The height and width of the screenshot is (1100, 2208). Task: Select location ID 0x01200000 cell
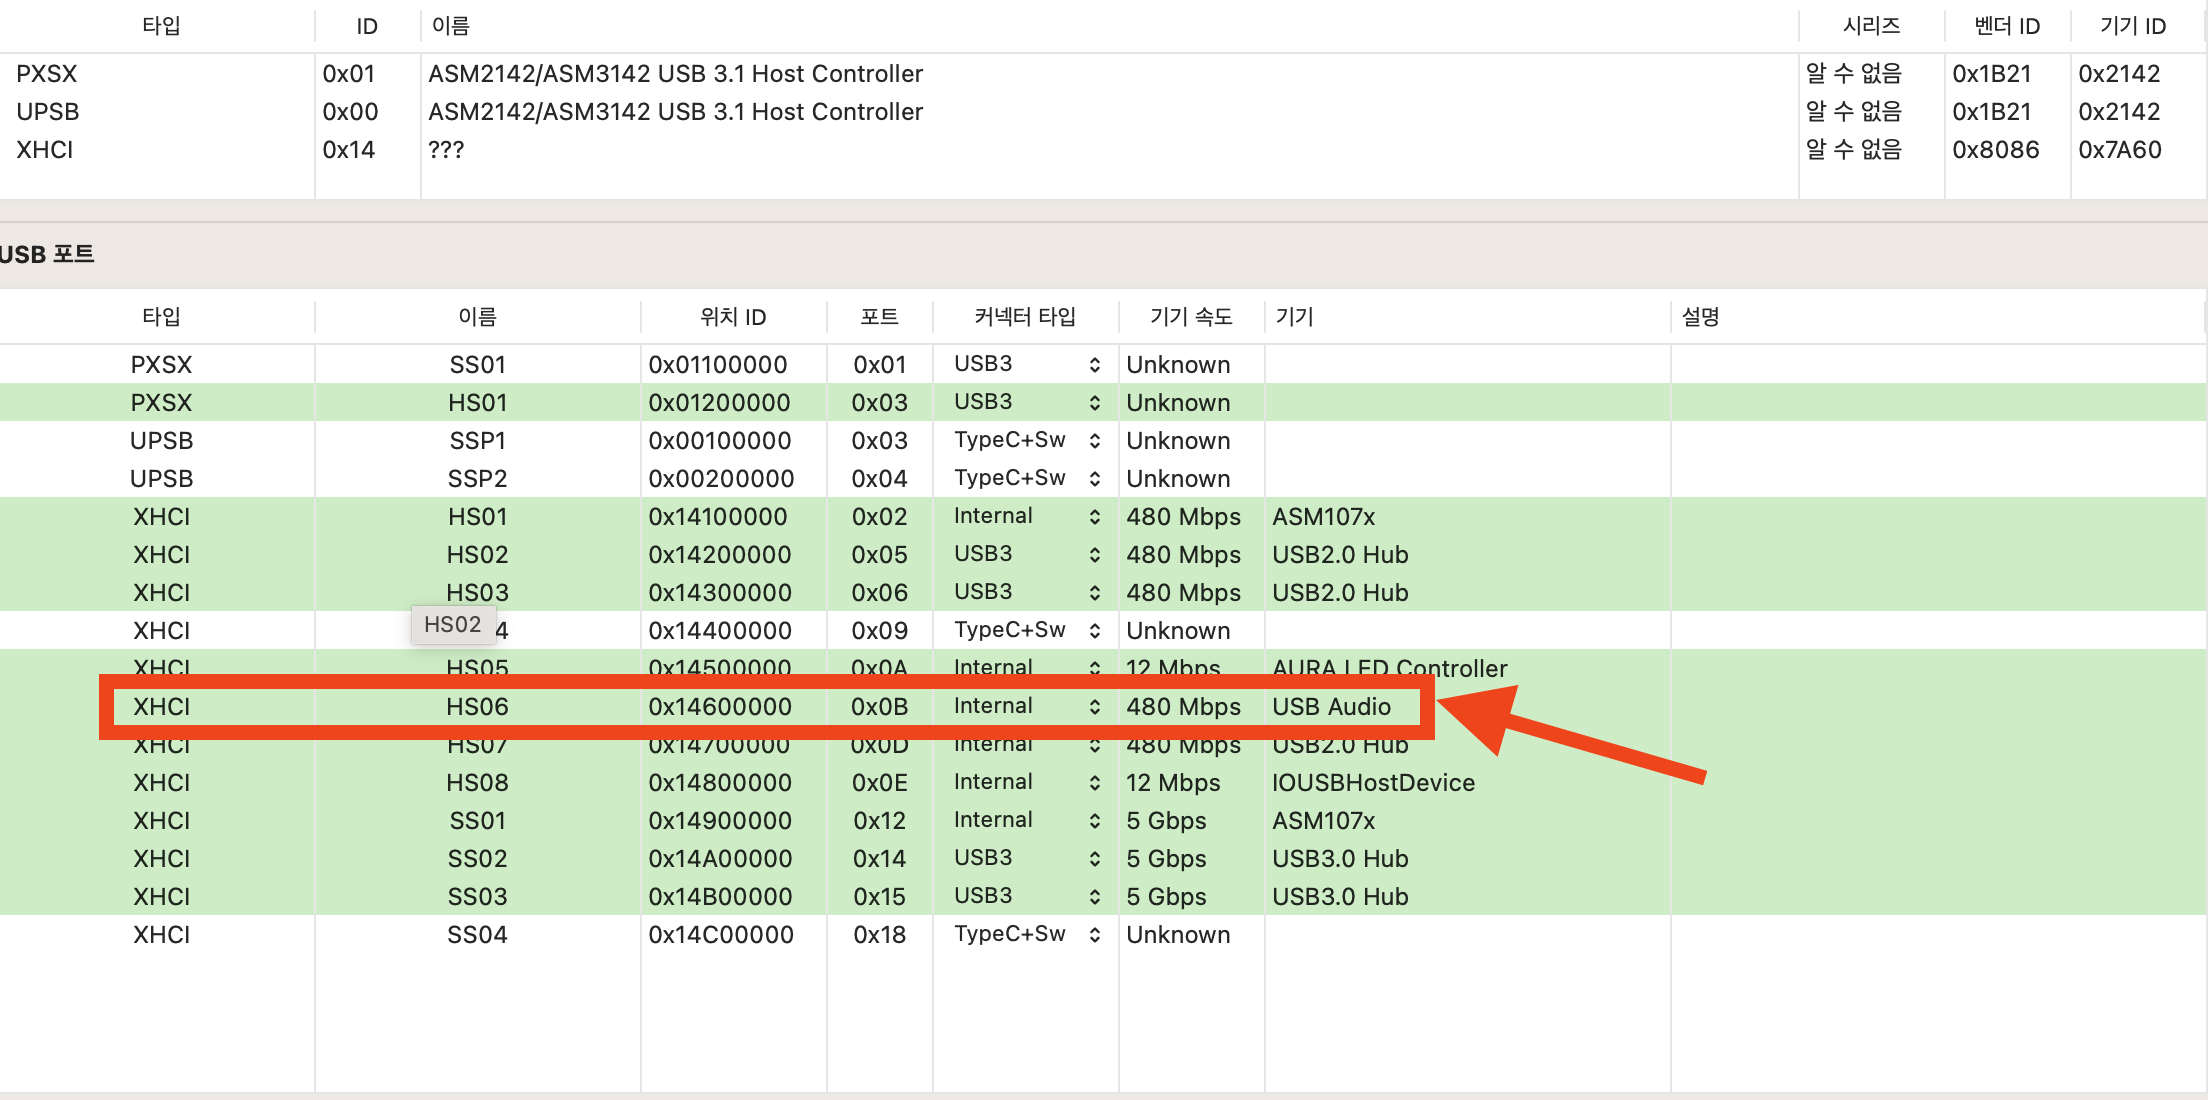click(719, 403)
